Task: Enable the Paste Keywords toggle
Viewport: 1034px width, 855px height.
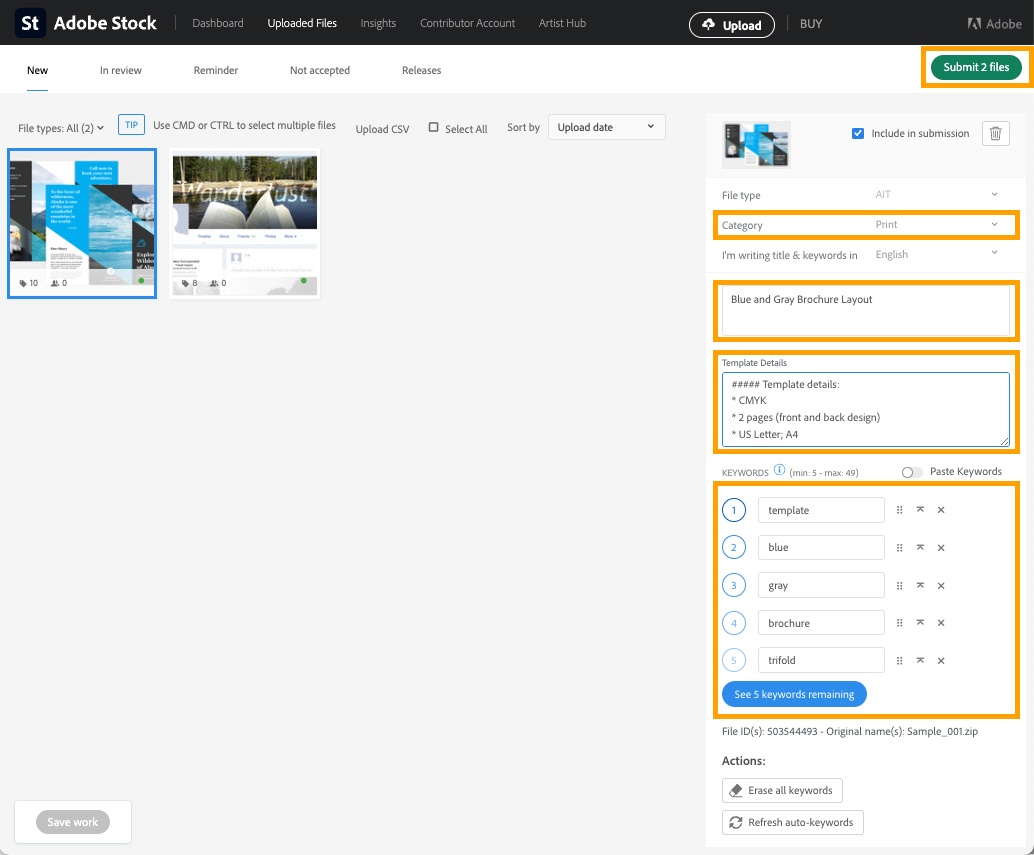Action: tap(911, 472)
